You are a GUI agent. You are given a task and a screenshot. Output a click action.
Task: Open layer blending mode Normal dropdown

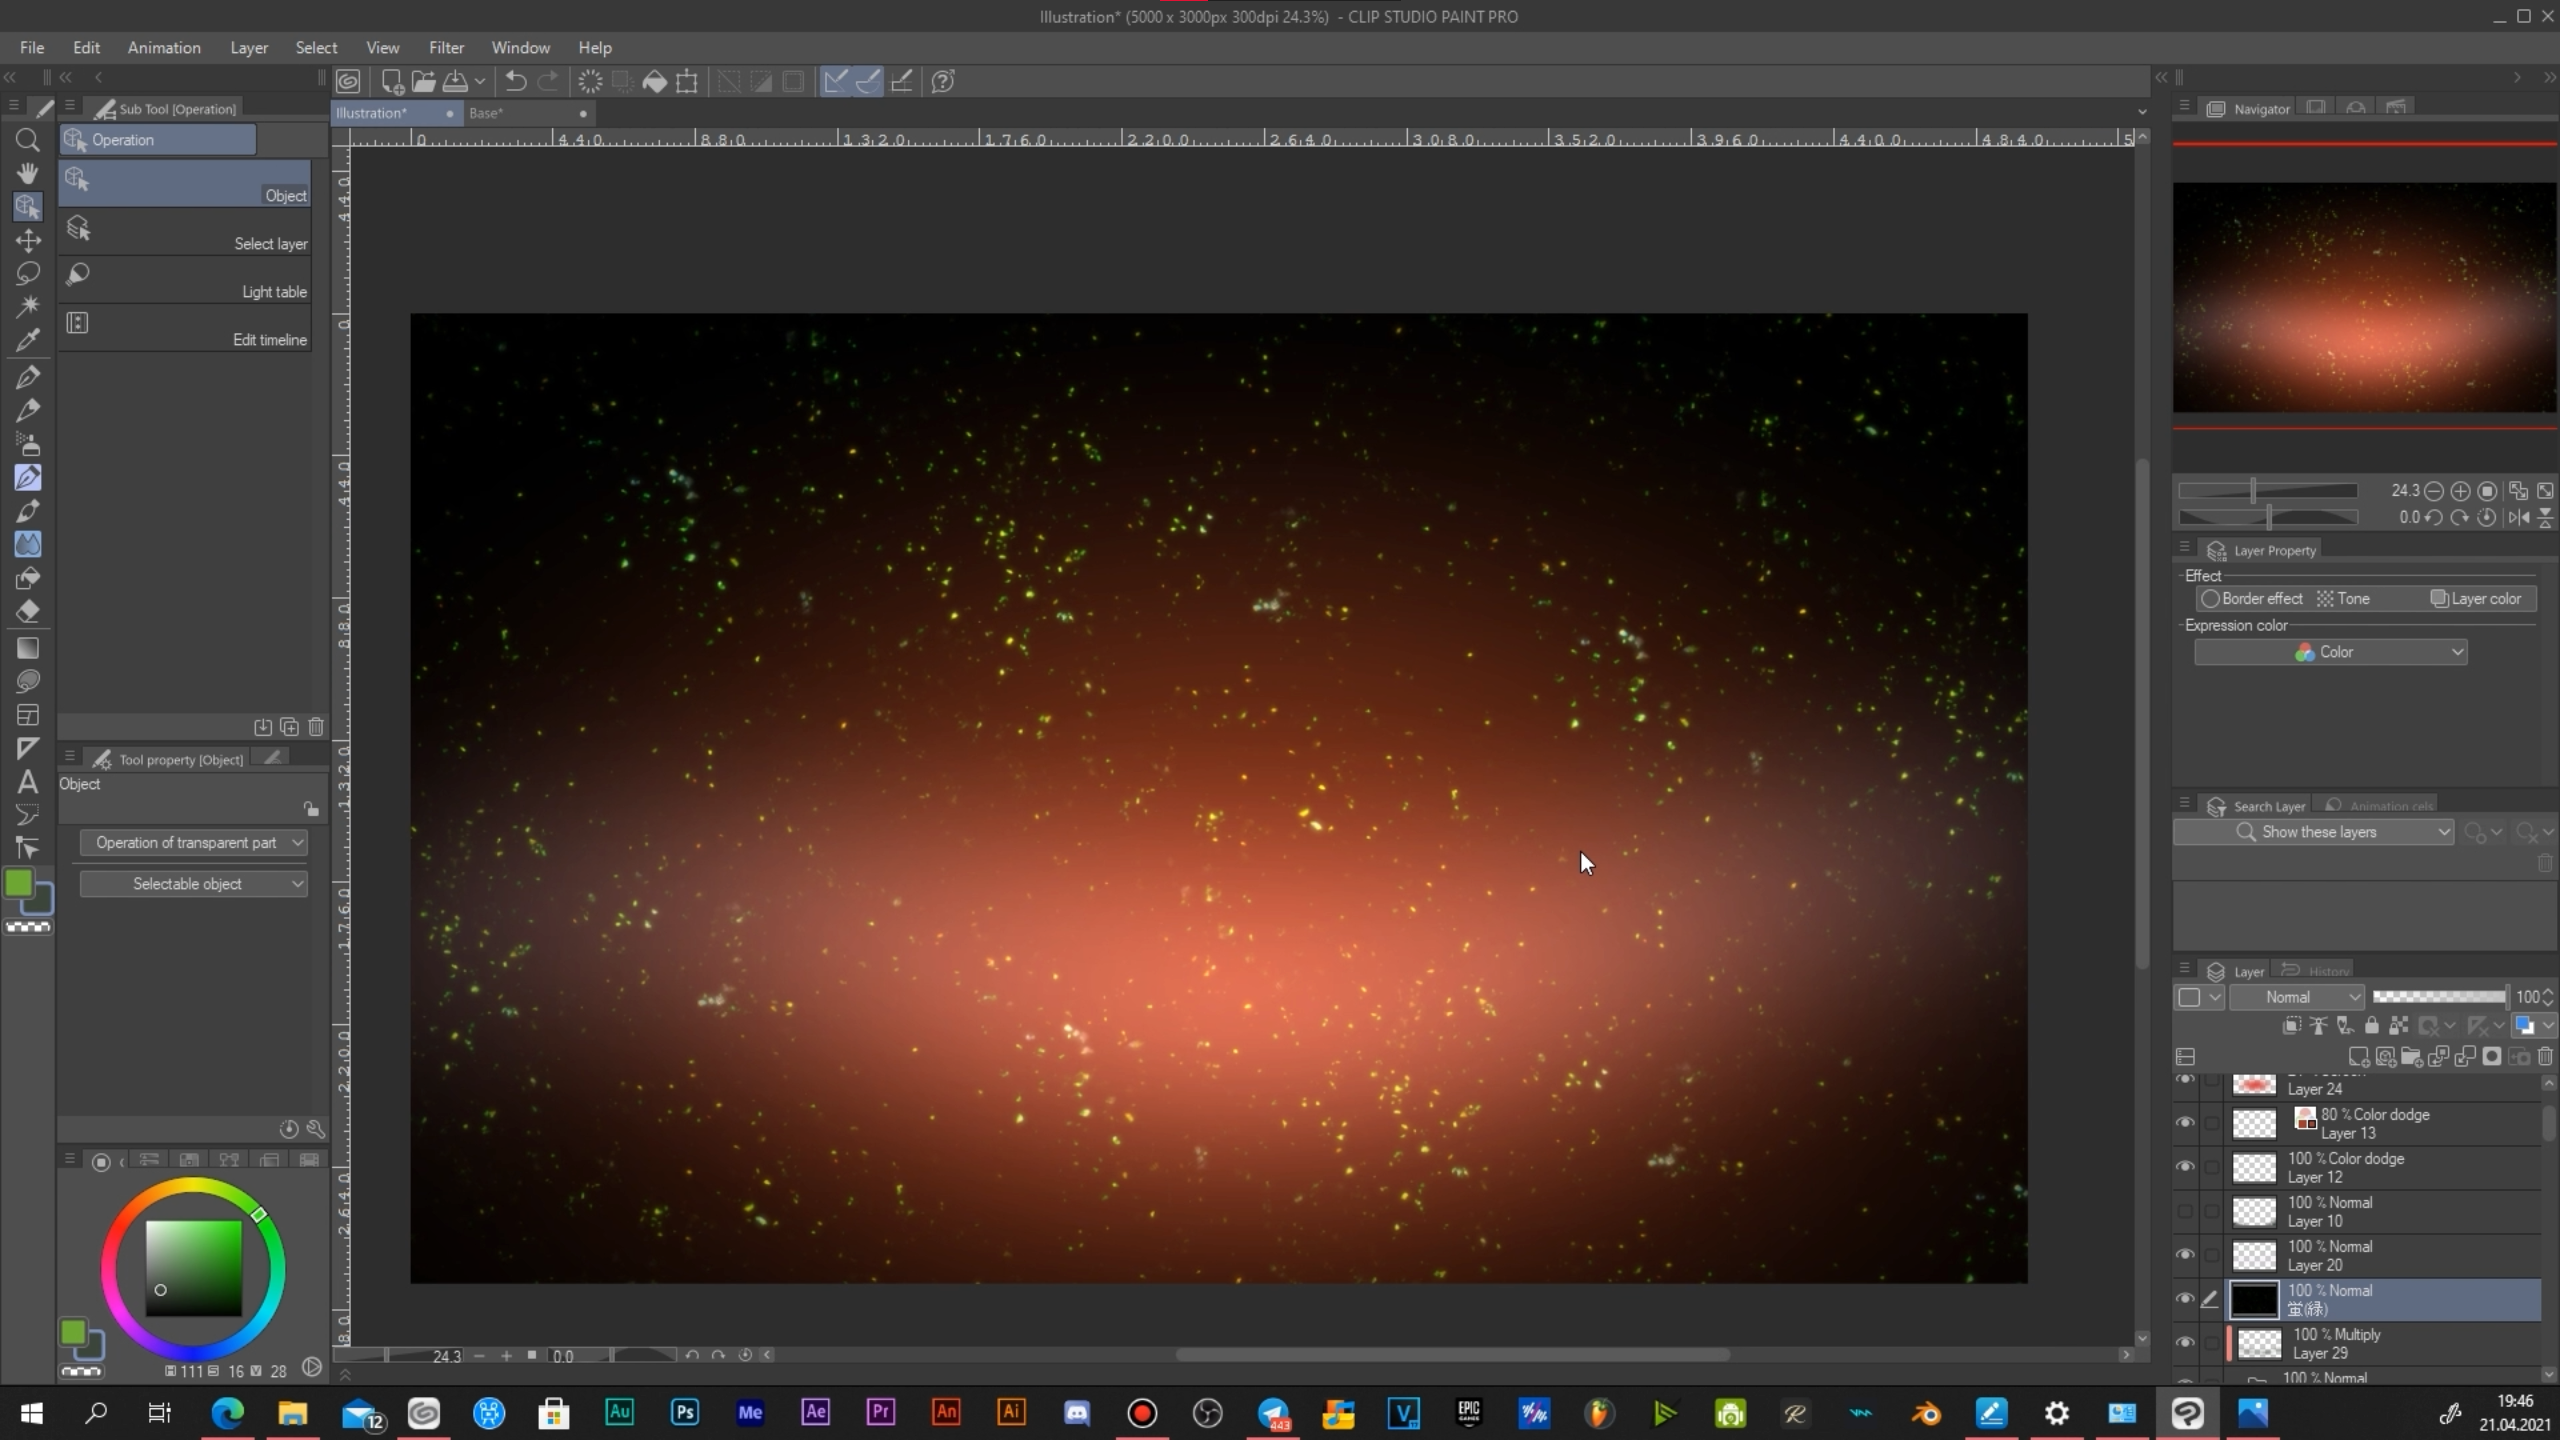pos(2296,997)
